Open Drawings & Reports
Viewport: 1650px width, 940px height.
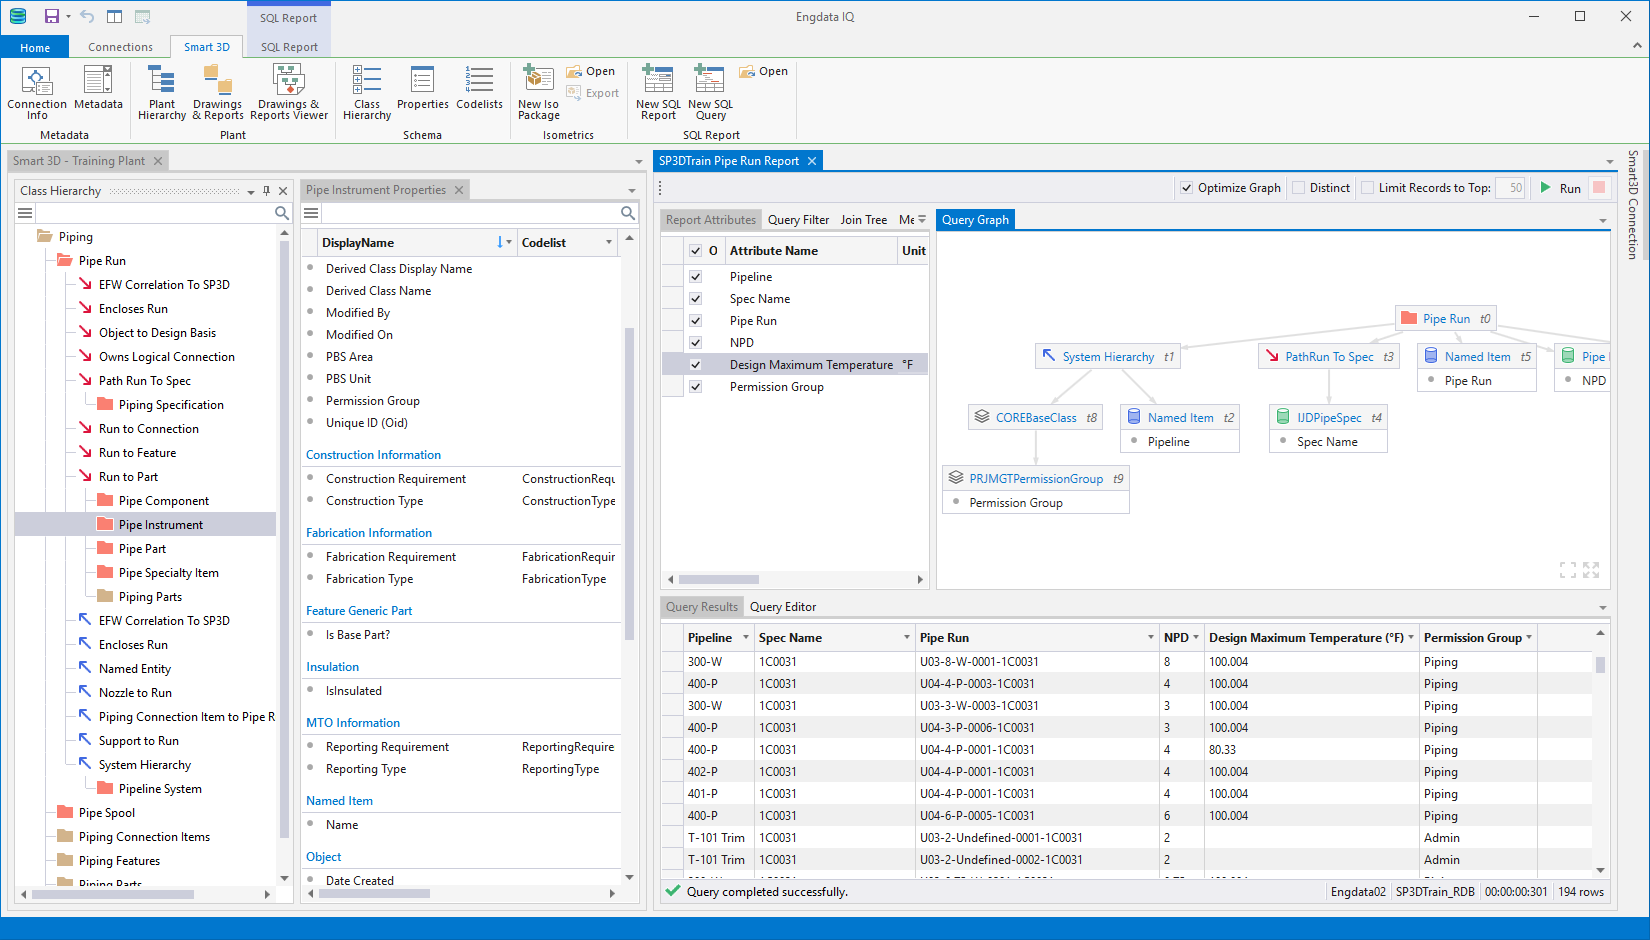pos(217,93)
